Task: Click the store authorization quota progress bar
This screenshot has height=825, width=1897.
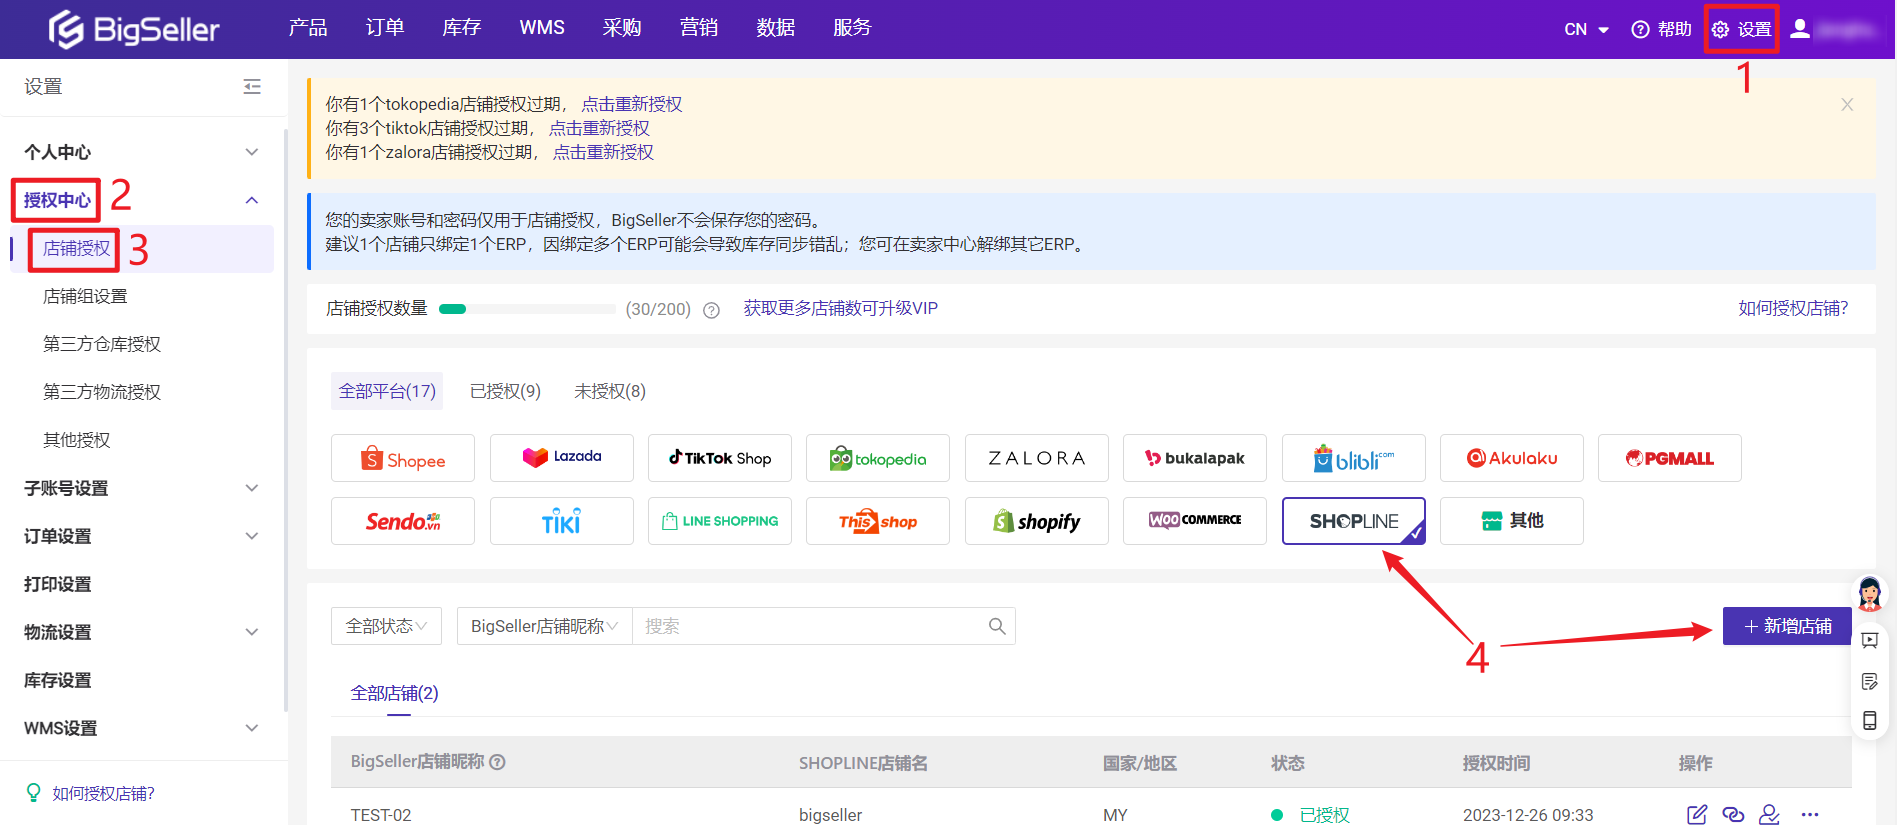Action: [527, 309]
